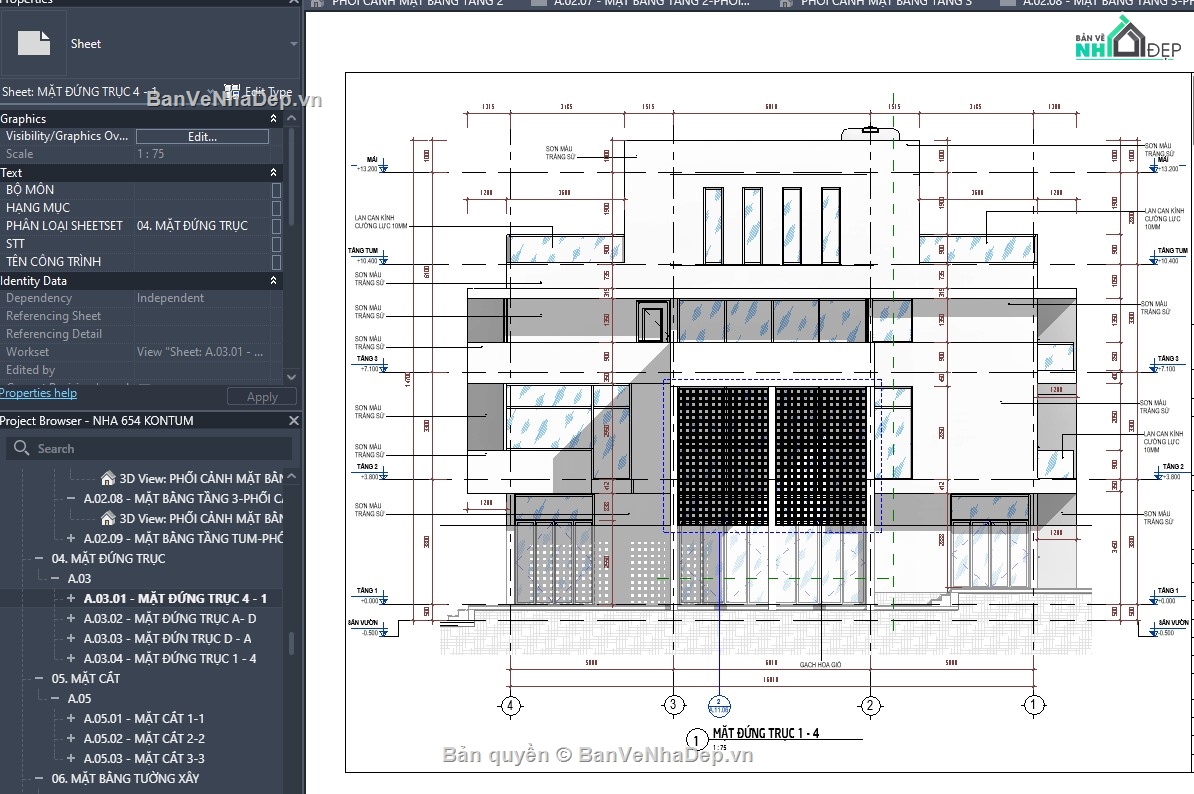The height and width of the screenshot is (794, 1194).
Task: Click grid bubble 3 in the elevation
Action: click(x=672, y=704)
